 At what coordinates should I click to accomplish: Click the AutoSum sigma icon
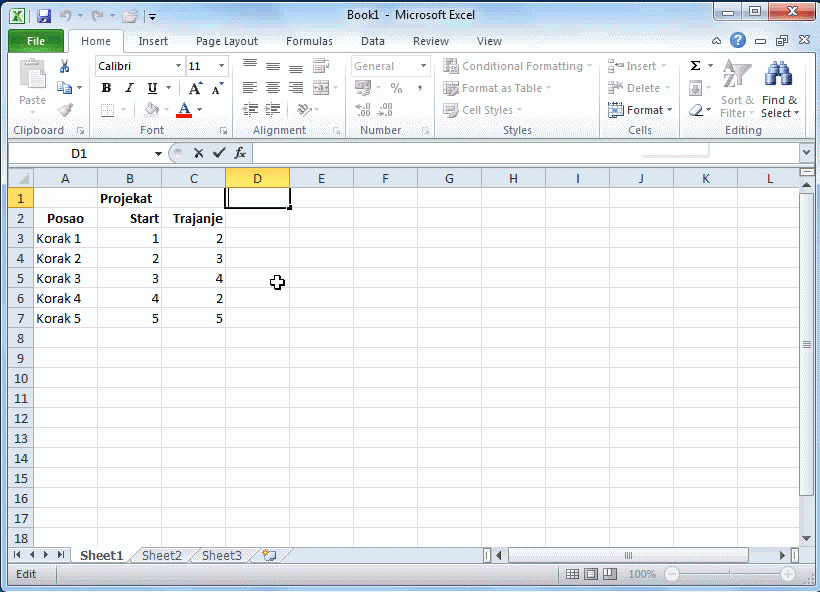point(695,66)
